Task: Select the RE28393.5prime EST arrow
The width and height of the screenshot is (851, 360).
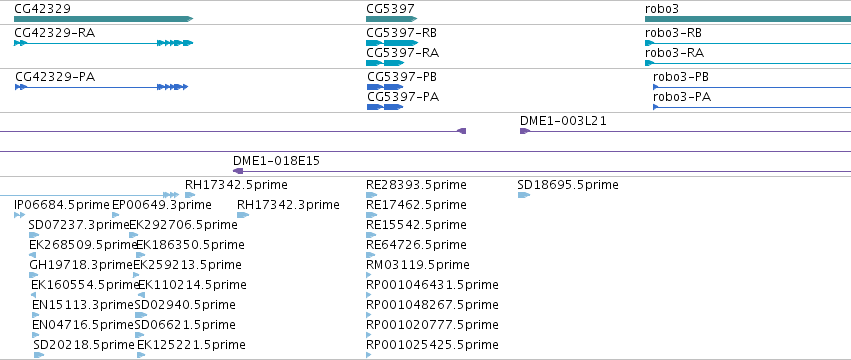Action: 372,195
